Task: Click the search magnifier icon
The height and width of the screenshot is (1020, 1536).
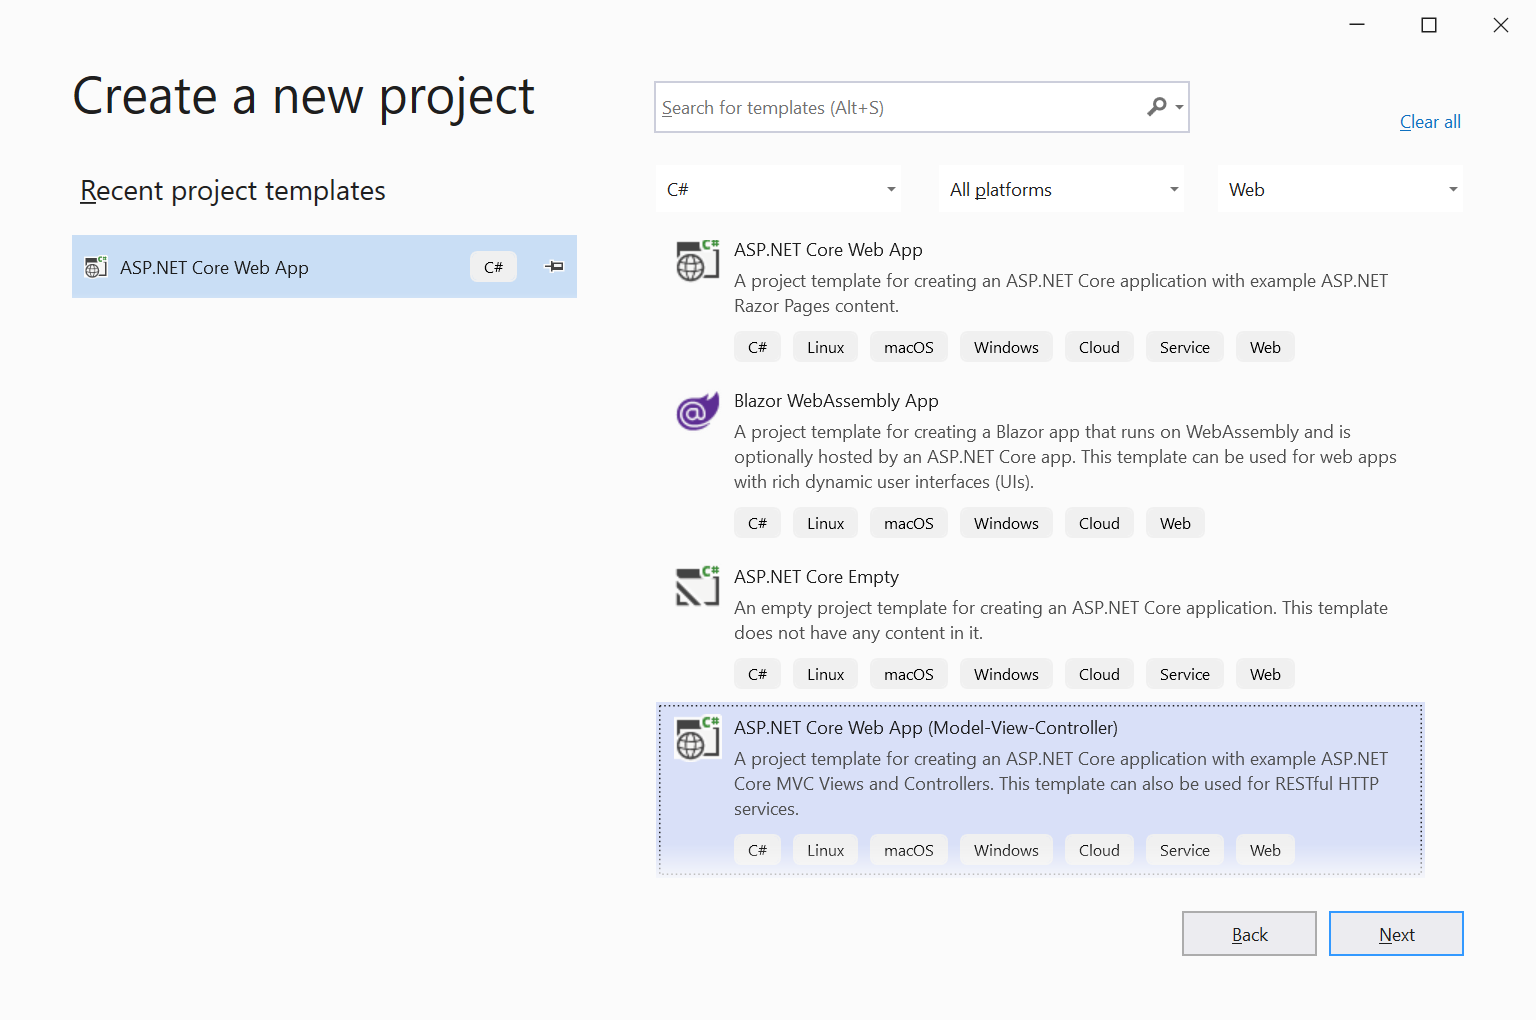Action: [x=1157, y=107]
